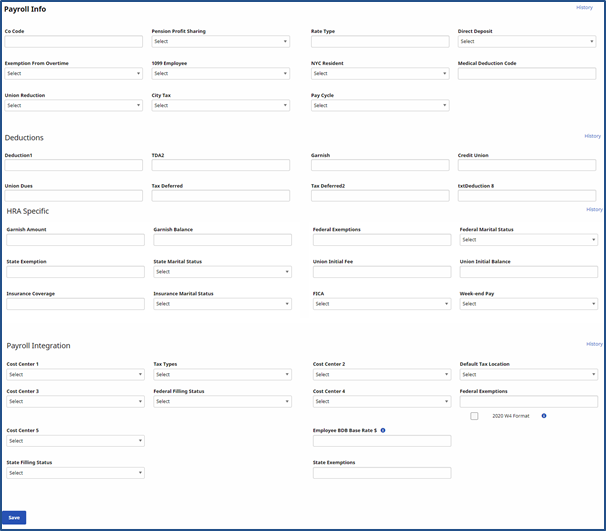Viewport: 606px width, 531px height.
Task: Select the Pay Cycle dropdown
Action: (x=379, y=105)
